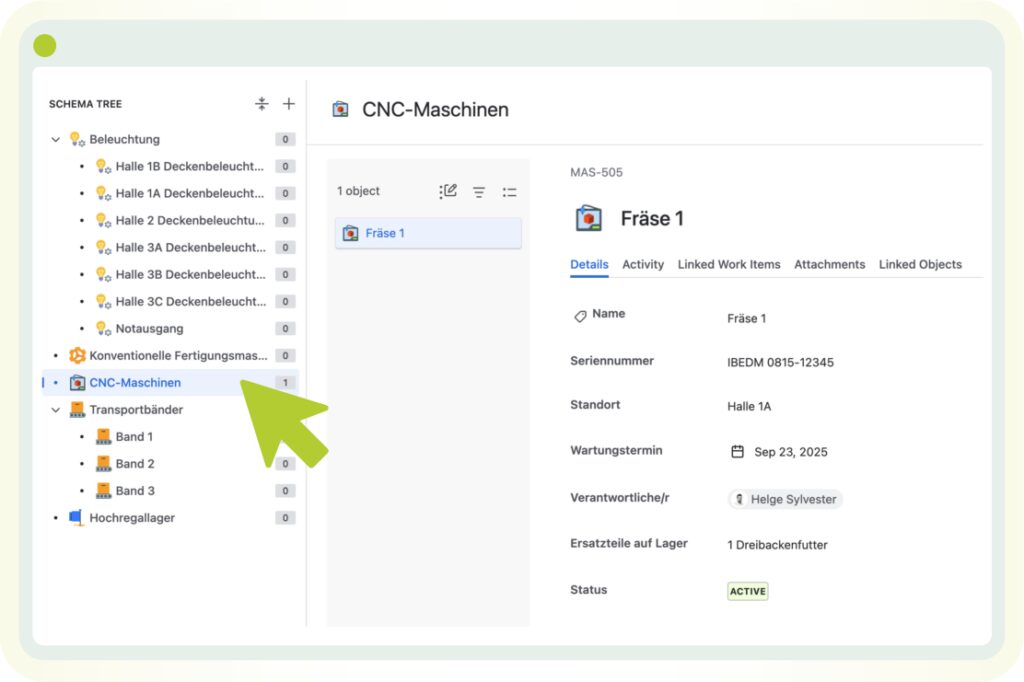Click count badge on CNC-Maschinen row
Image resolution: width=1024 pixels, height=682 pixels.
click(x=285, y=383)
